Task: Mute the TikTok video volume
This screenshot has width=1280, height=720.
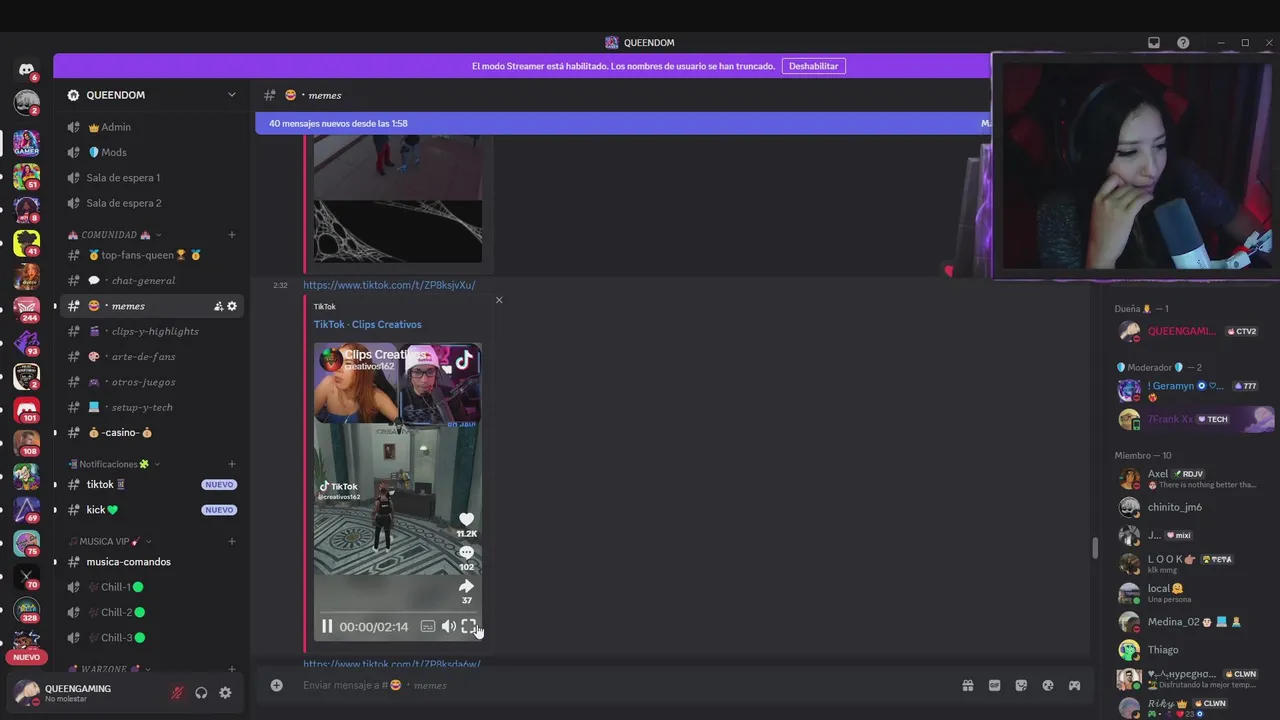Action: (x=448, y=626)
